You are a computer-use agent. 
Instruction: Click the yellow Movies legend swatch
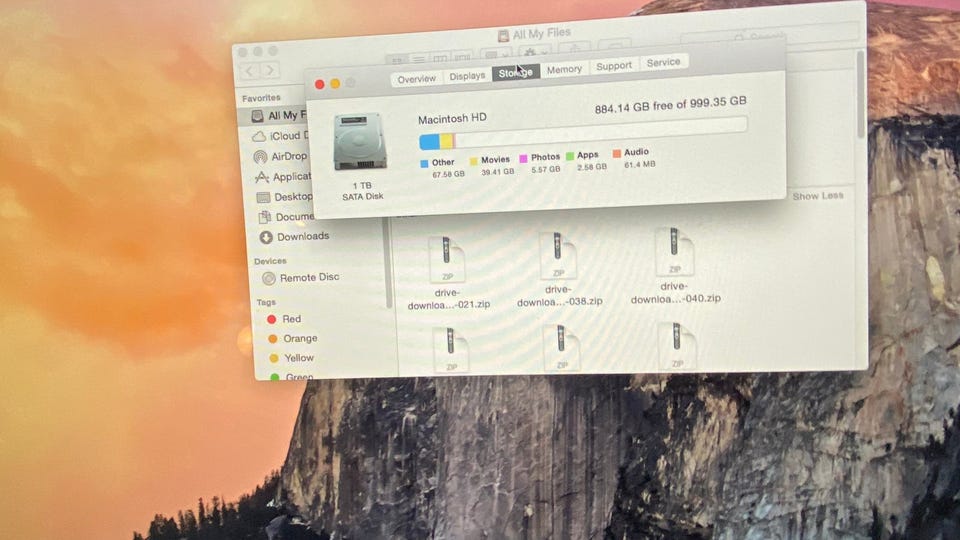point(473,161)
